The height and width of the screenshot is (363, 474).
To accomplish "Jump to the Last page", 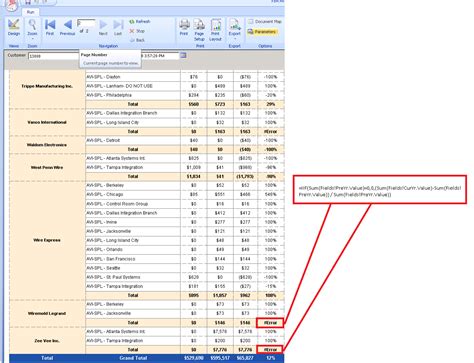I will [118, 27].
